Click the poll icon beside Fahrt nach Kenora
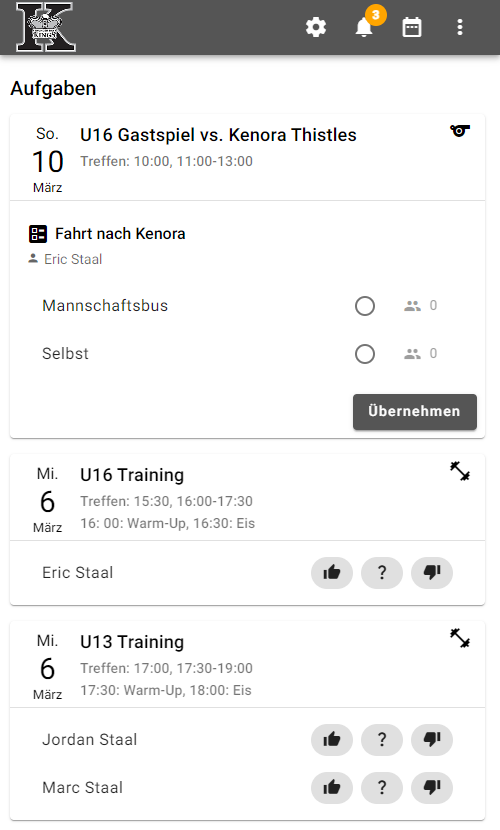 tap(38, 233)
